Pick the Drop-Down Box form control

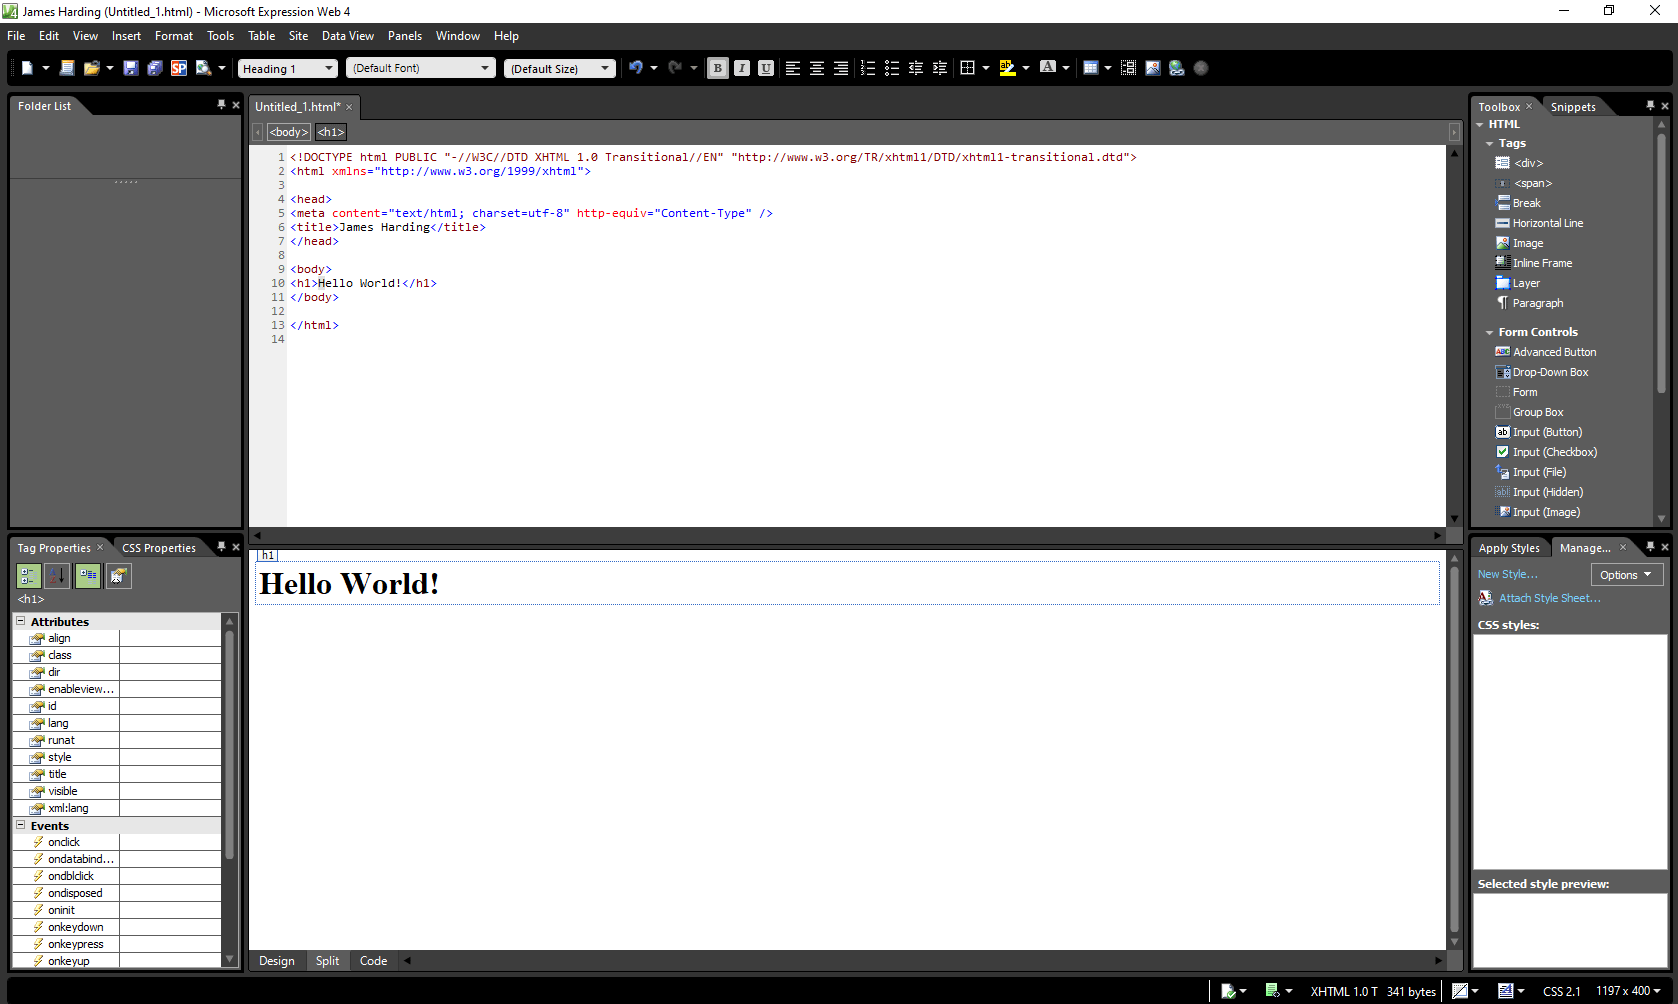[1549, 371]
